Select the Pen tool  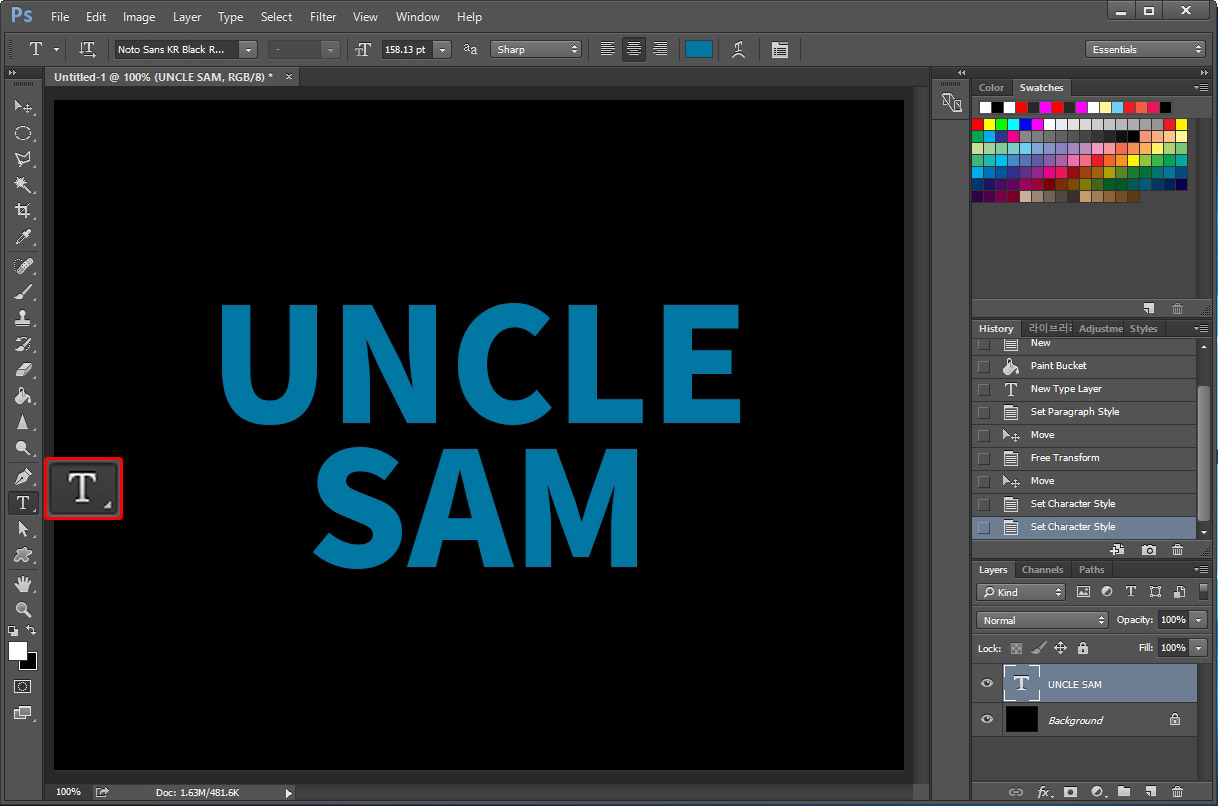[22, 477]
